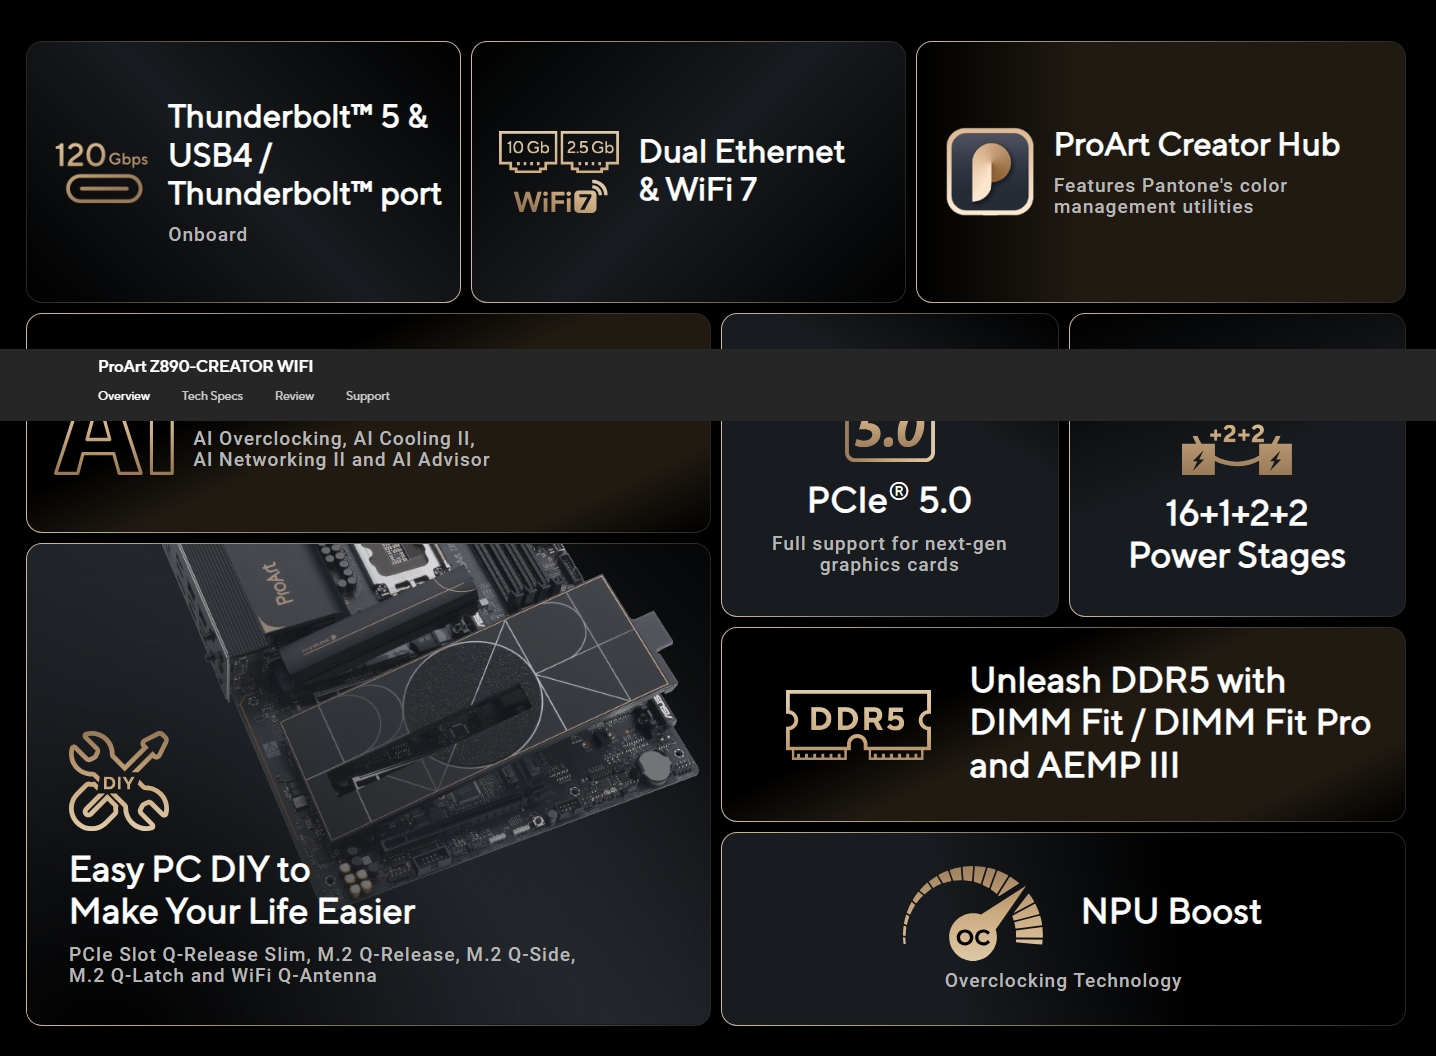The image size is (1436, 1056).
Task: Click the 2.5 Gb Ethernet port icon
Action: [x=590, y=150]
